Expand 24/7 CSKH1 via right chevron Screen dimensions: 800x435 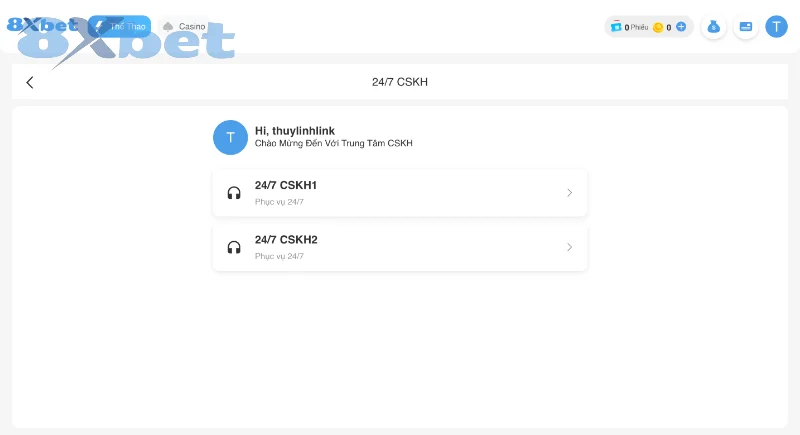(569, 193)
